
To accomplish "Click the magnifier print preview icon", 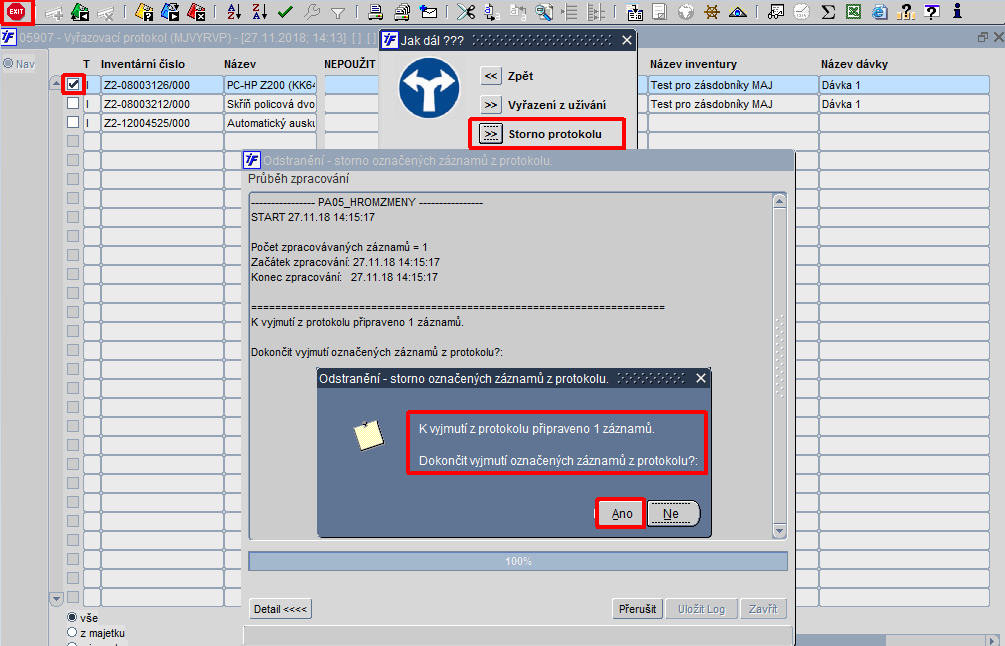I will coord(544,12).
